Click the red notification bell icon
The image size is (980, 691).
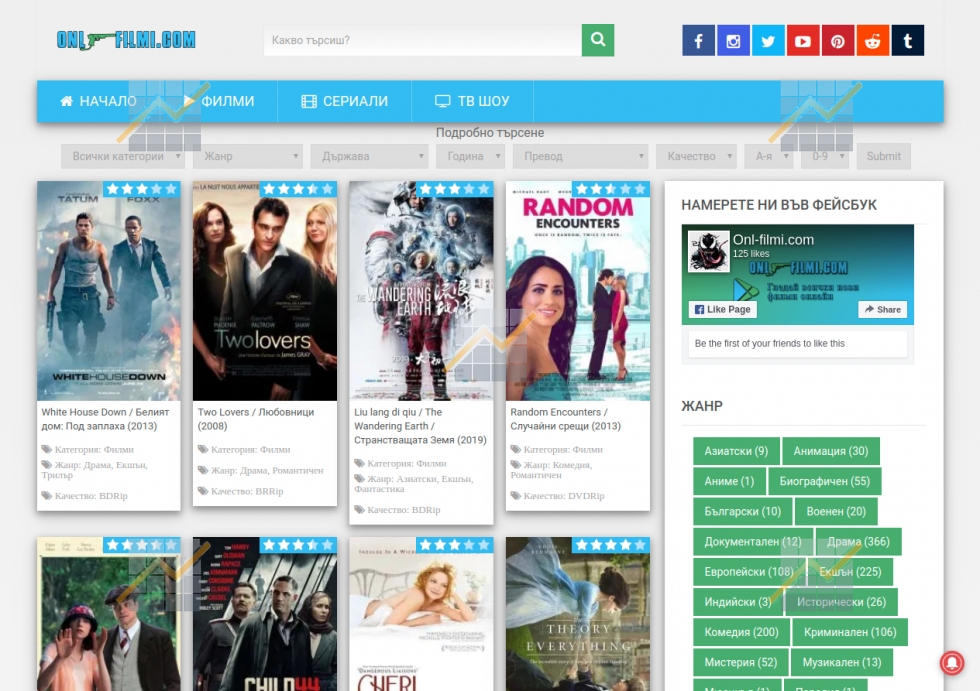(x=952, y=662)
